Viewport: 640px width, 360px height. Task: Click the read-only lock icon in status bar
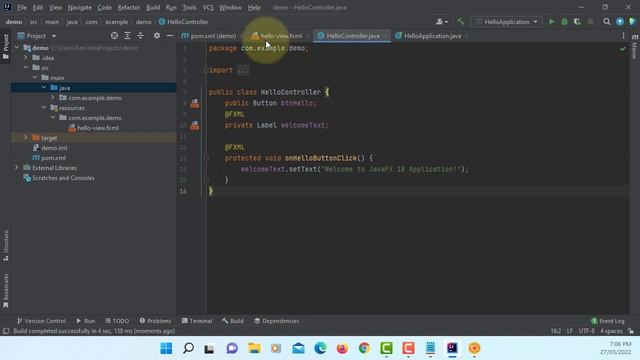(x=631, y=331)
